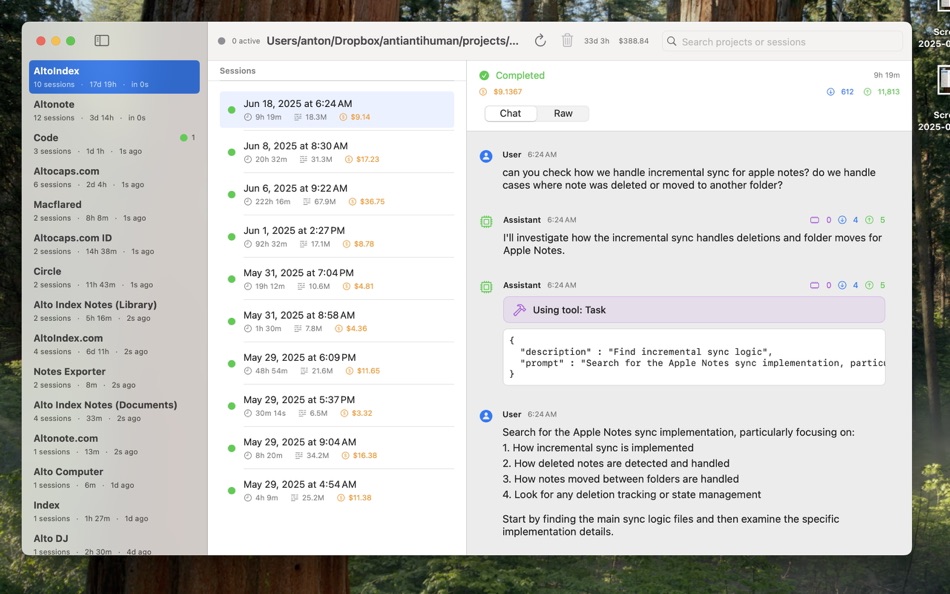Open the May 29, 2025 at 4:54 AM session
Screen dimensions: 950x594
point(337,491)
